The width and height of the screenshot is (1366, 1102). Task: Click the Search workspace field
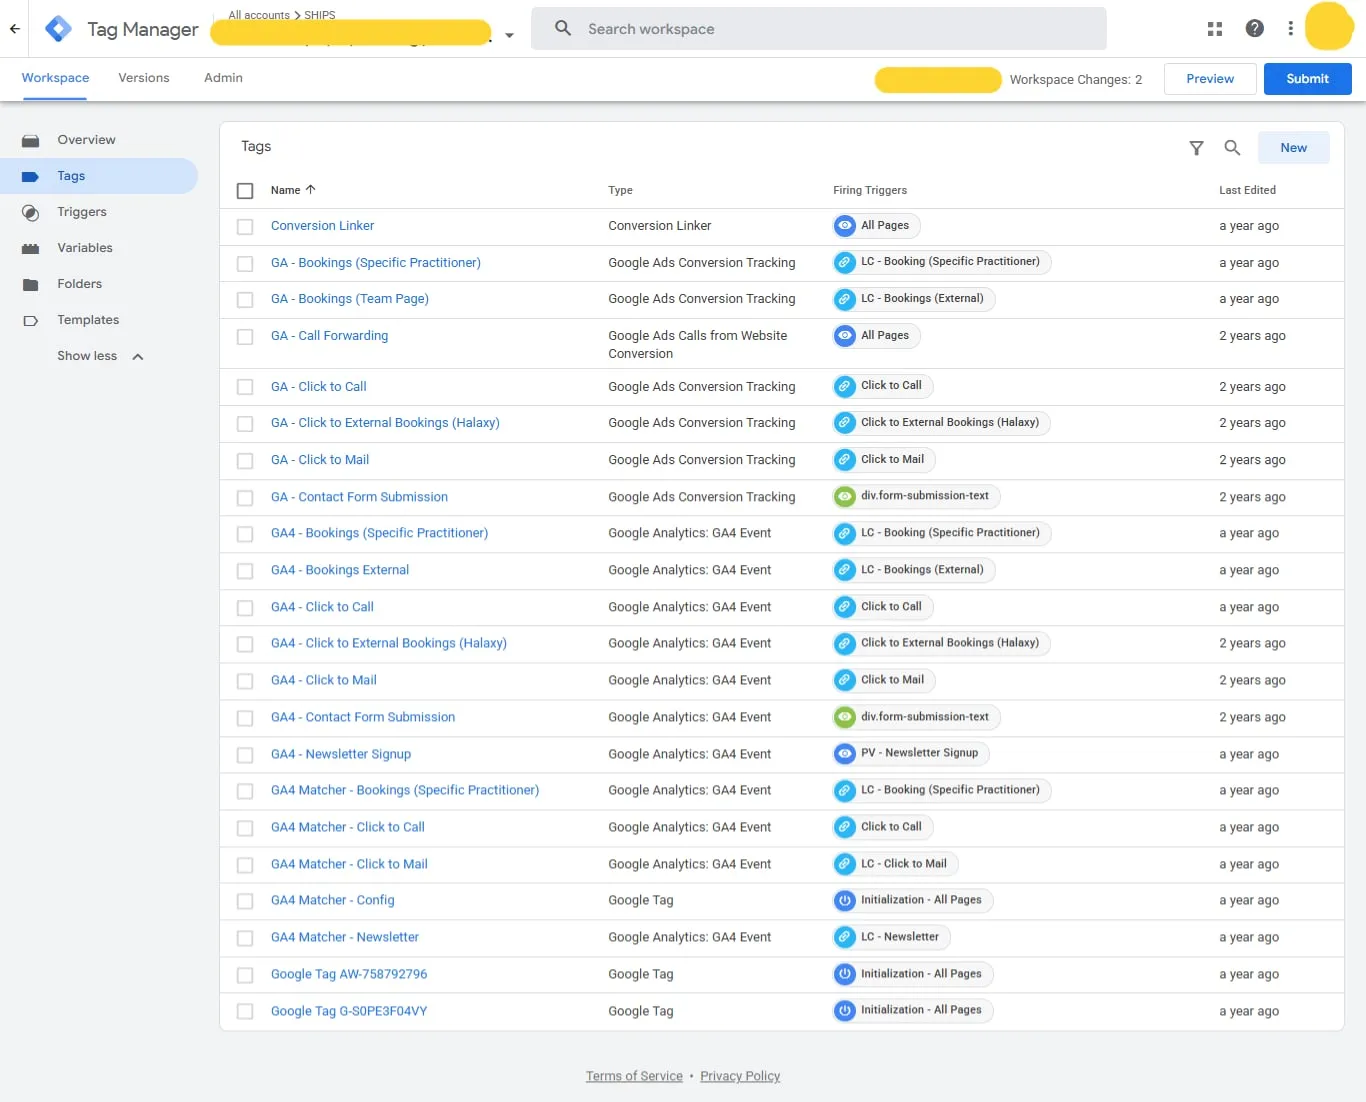pos(819,29)
